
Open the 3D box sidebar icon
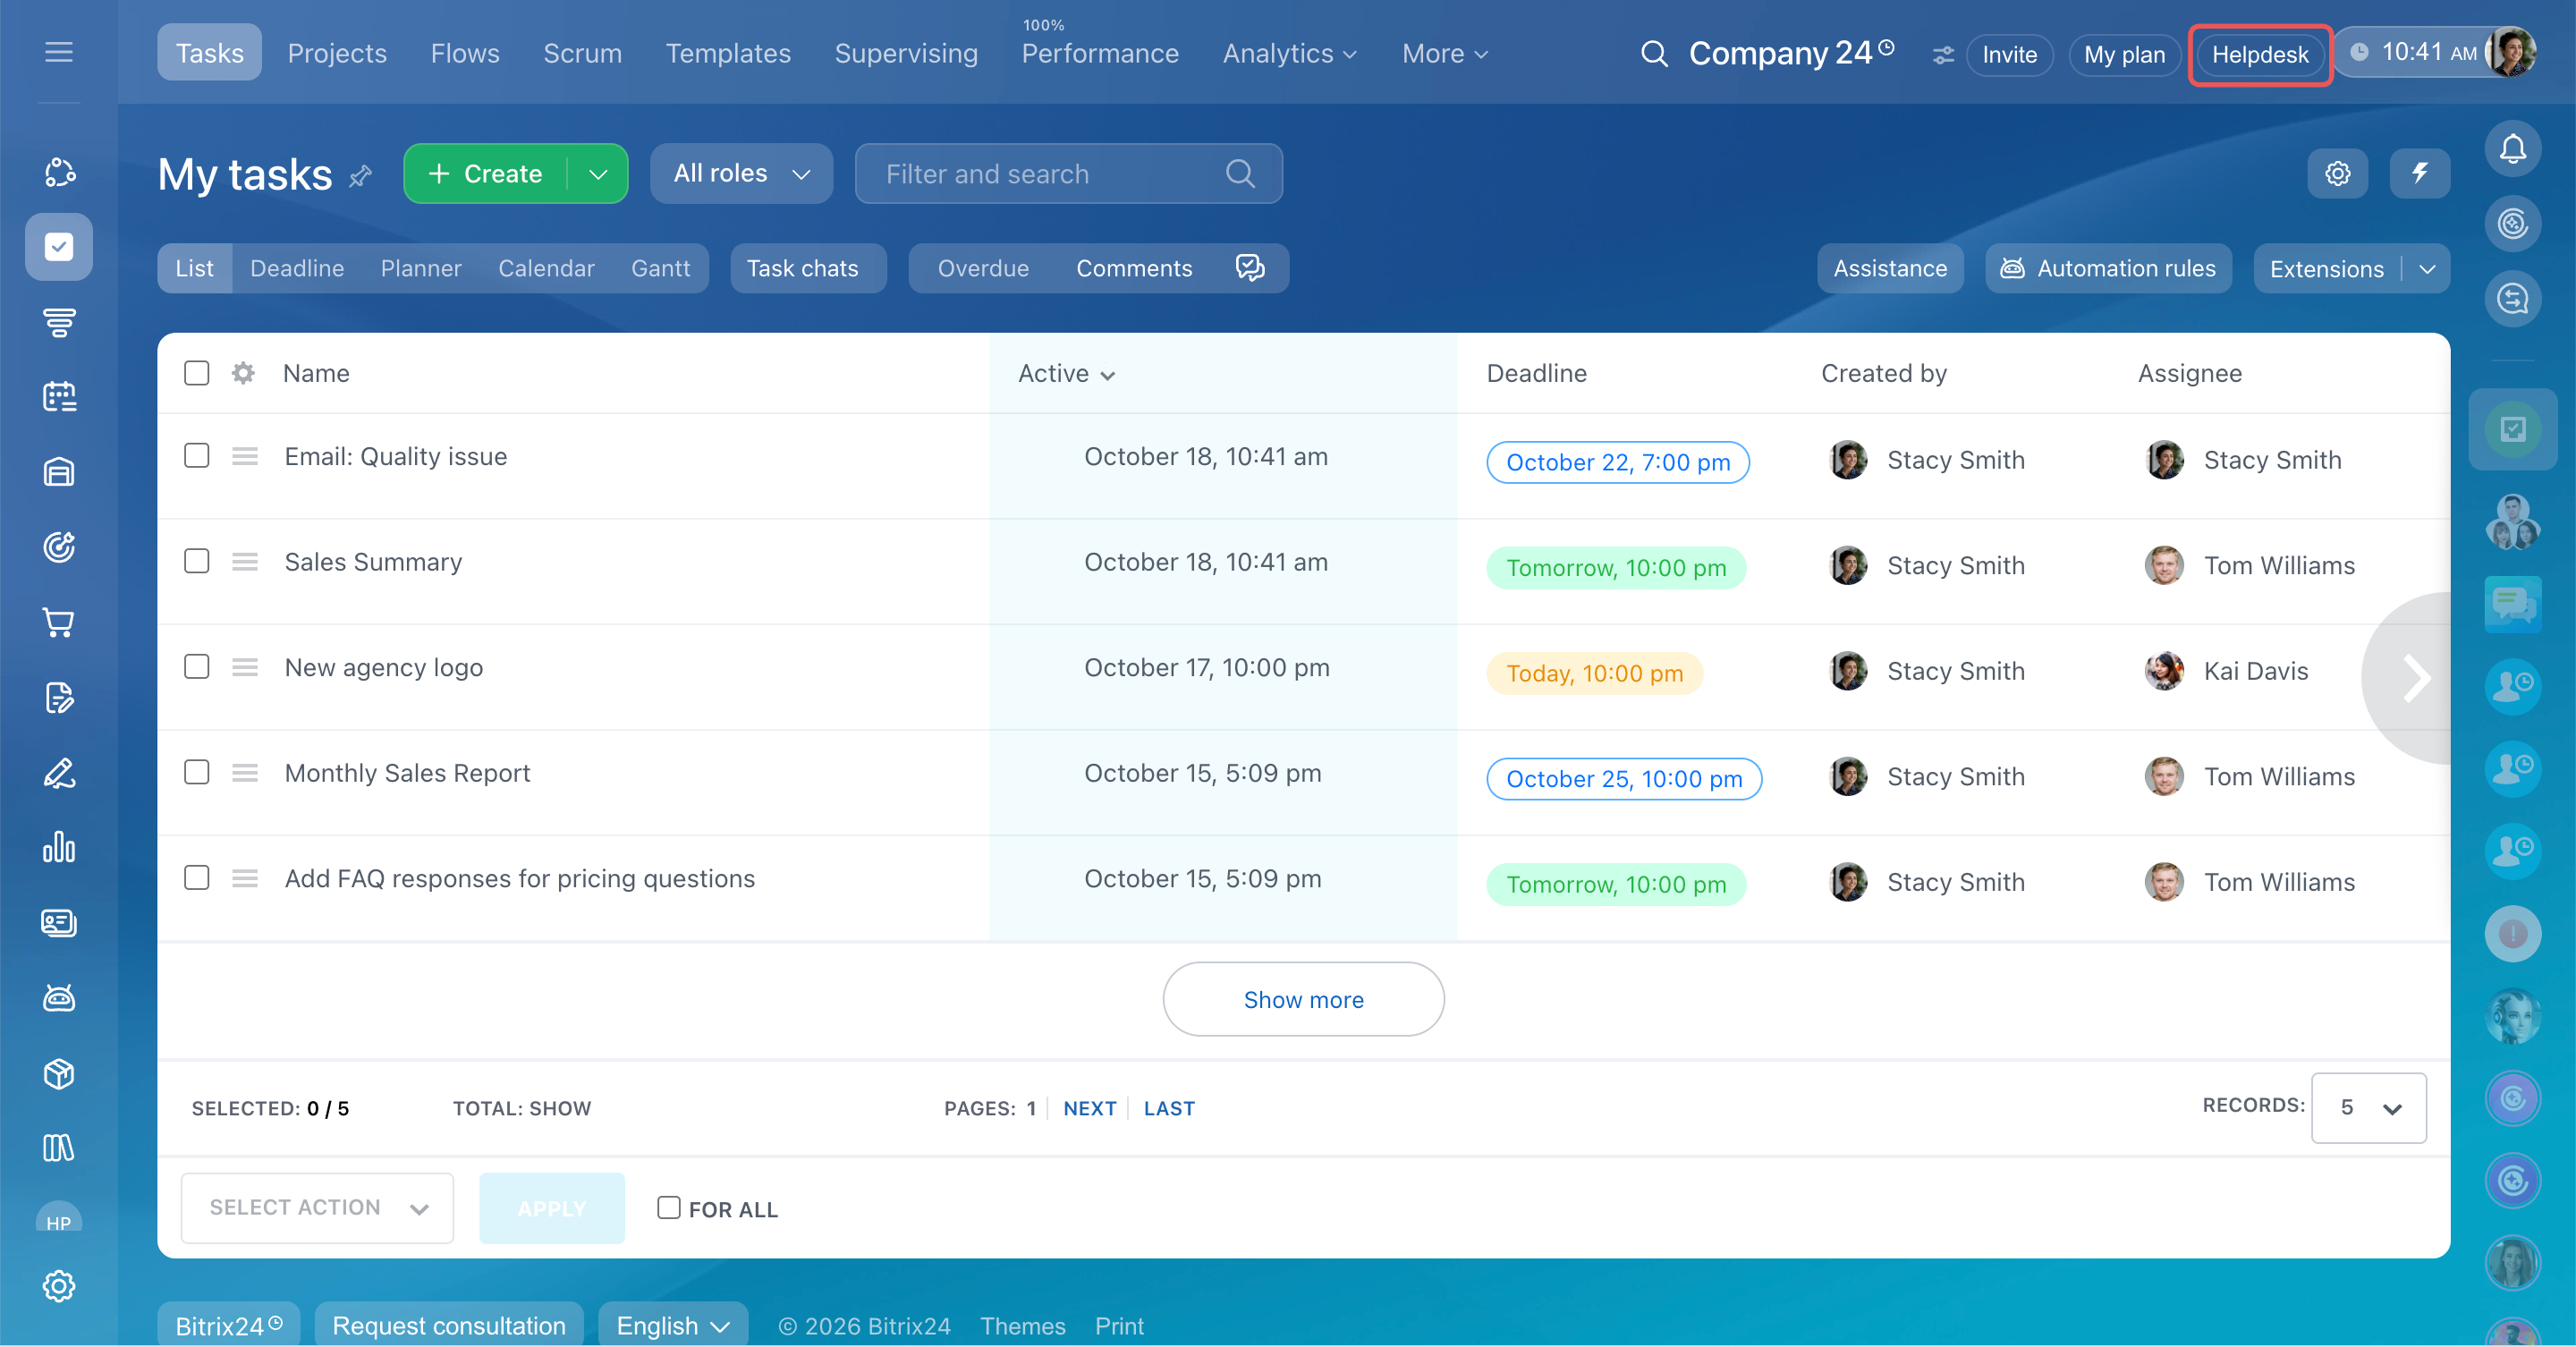pyautogui.click(x=59, y=1073)
